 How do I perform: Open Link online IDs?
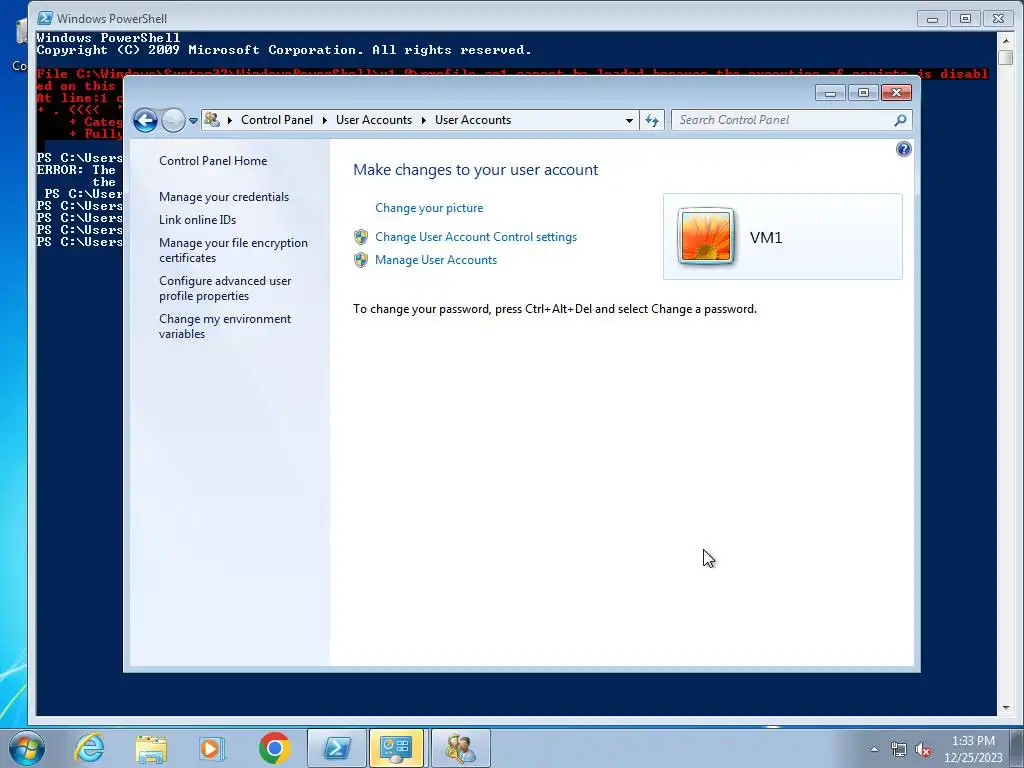[197, 220]
